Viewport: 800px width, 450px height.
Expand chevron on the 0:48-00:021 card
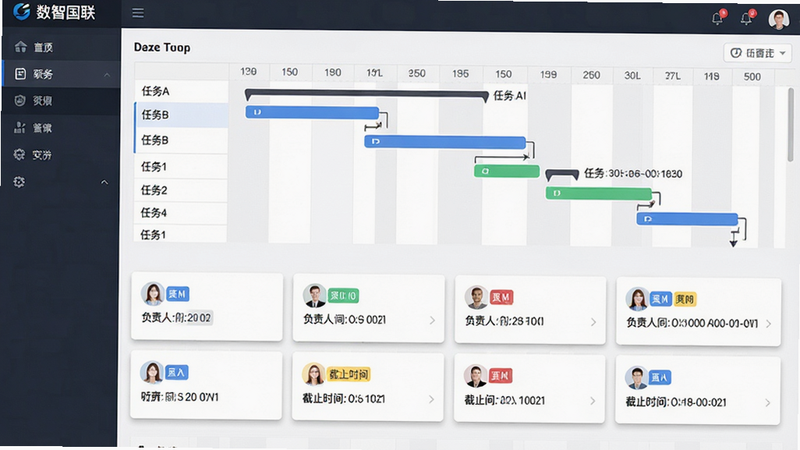click(768, 403)
